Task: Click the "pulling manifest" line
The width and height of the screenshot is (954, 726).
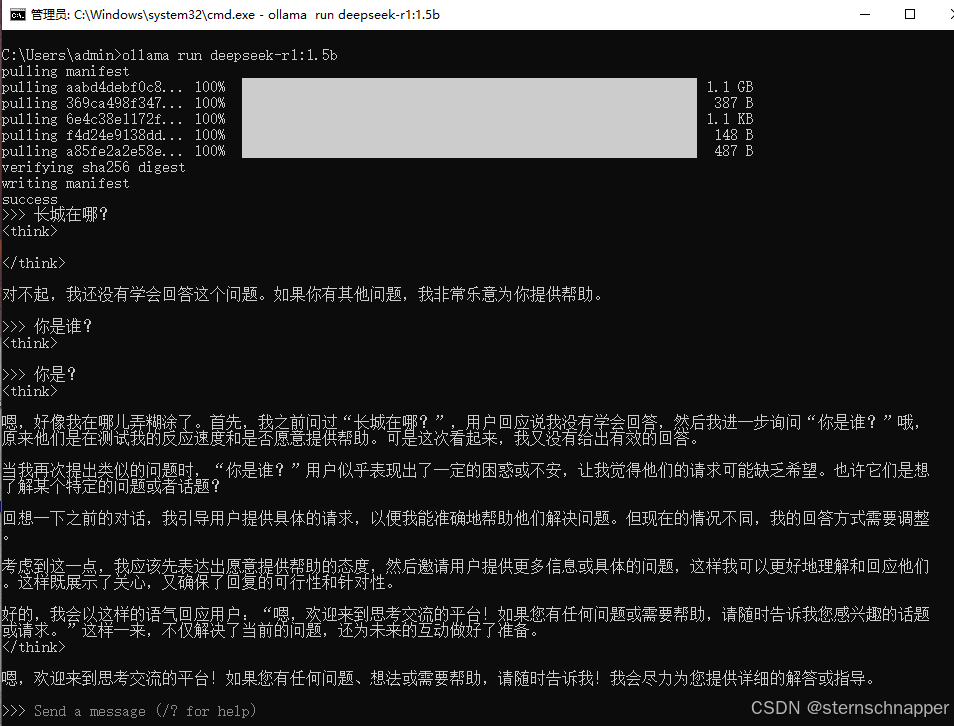Action: (65, 71)
